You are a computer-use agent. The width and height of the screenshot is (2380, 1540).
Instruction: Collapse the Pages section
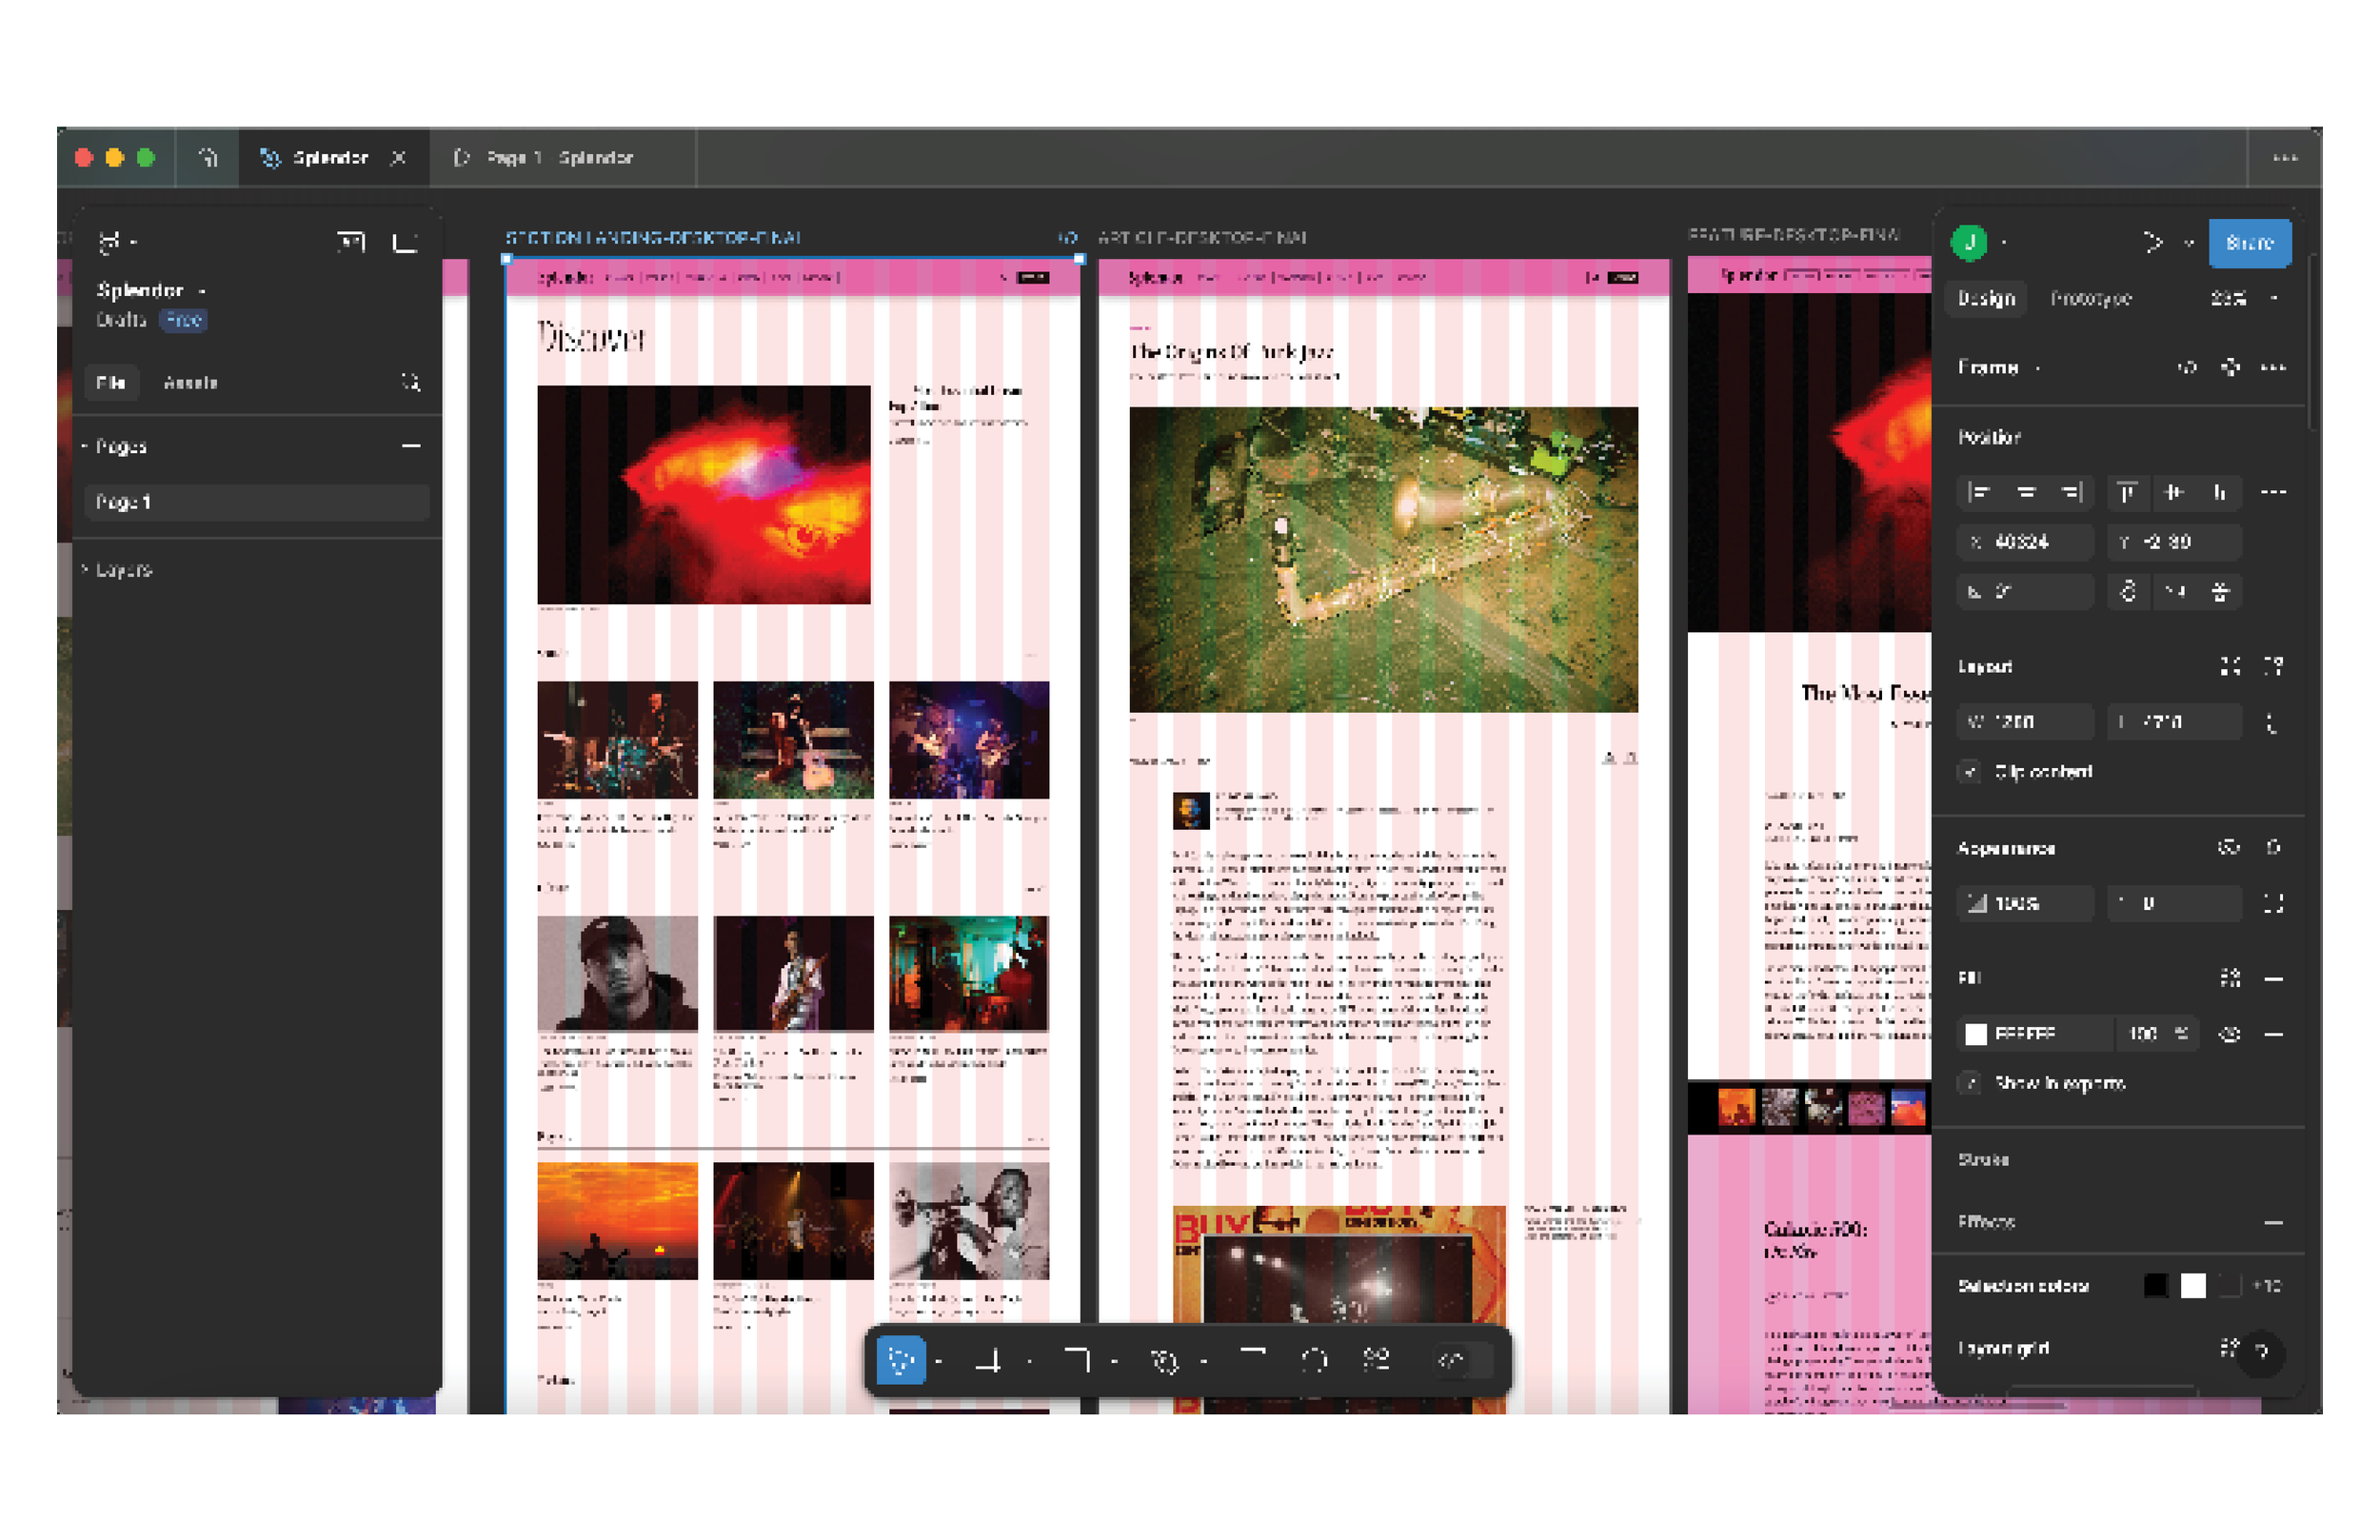click(412, 446)
